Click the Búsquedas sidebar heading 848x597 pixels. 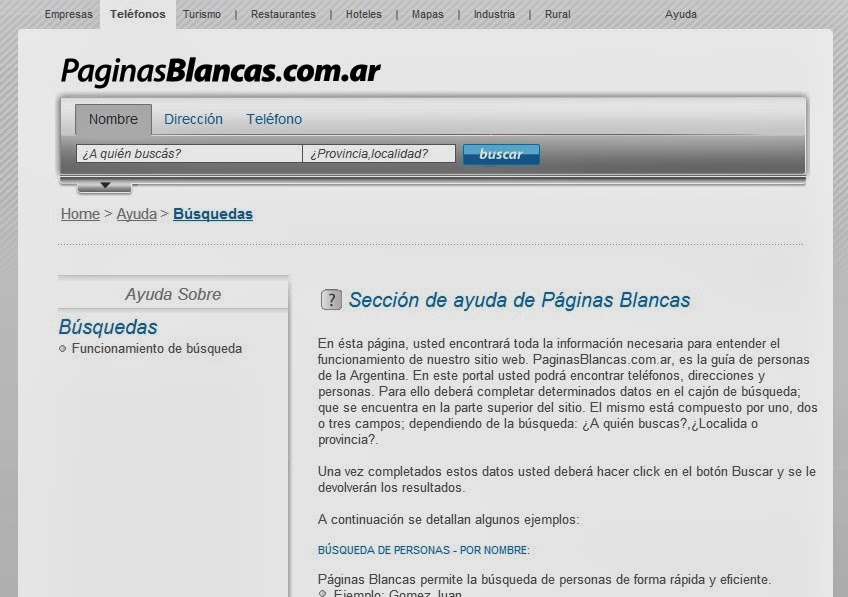[108, 327]
